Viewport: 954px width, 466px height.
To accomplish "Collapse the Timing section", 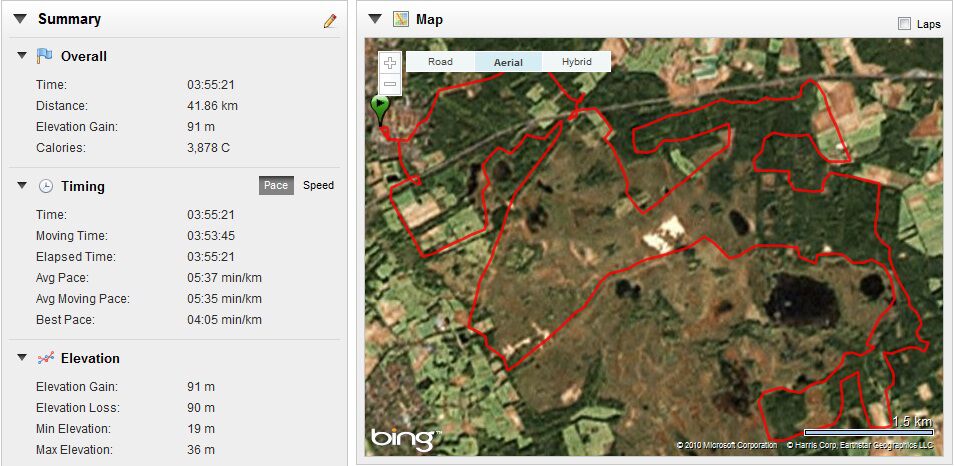I will pos(22,186).
